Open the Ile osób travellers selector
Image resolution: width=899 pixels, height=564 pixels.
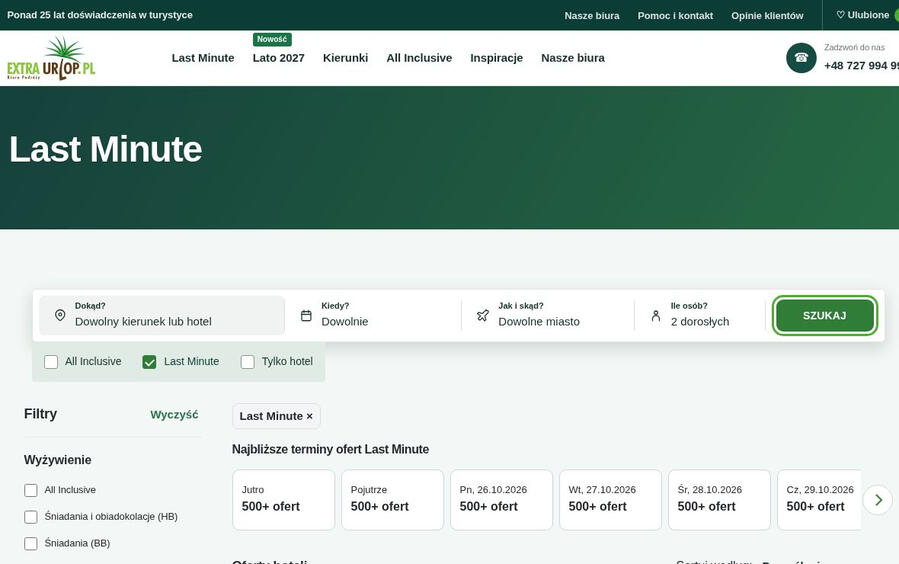pos(702,315)
